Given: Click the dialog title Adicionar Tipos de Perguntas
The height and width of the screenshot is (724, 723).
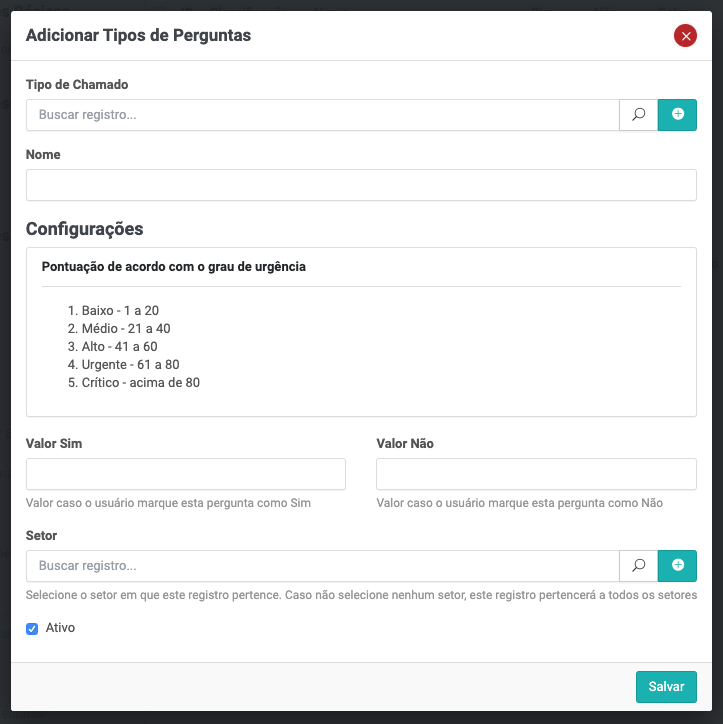Looking at the screenshot, I should (x=138, y=36).
